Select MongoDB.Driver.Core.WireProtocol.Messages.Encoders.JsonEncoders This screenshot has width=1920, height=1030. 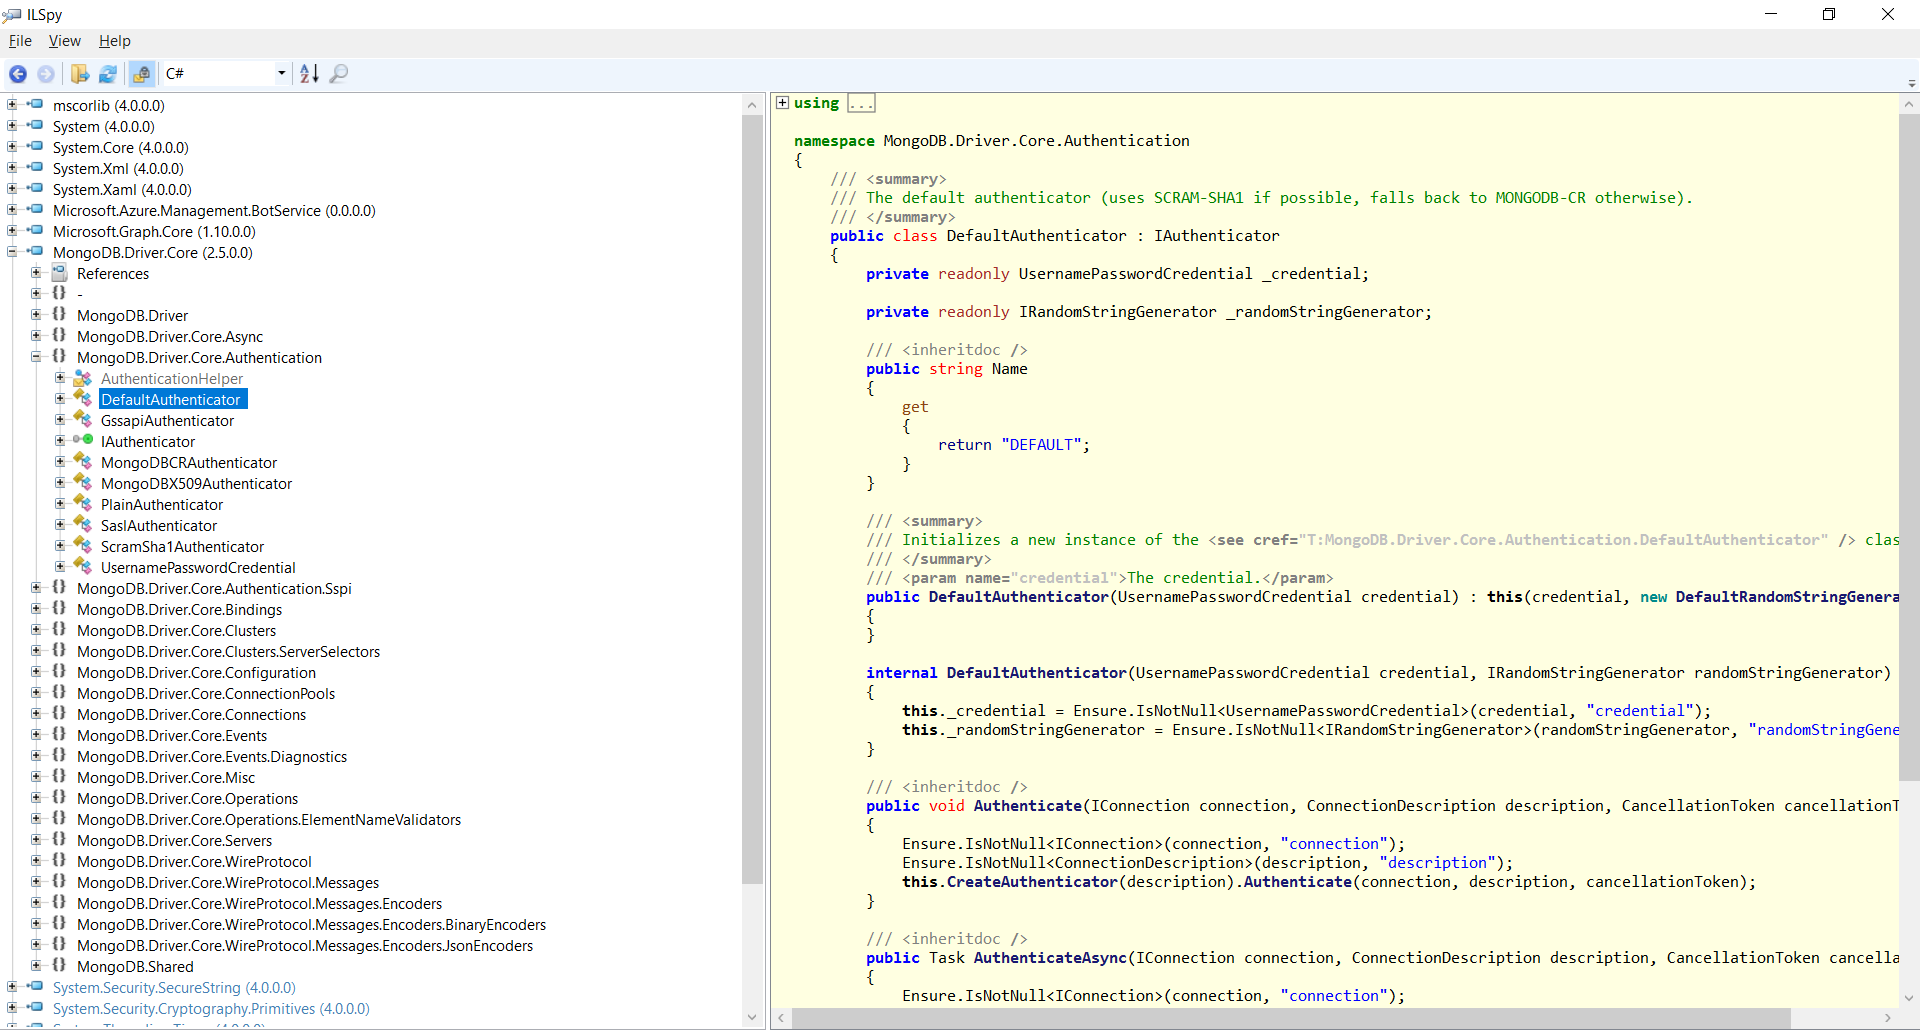305,946
